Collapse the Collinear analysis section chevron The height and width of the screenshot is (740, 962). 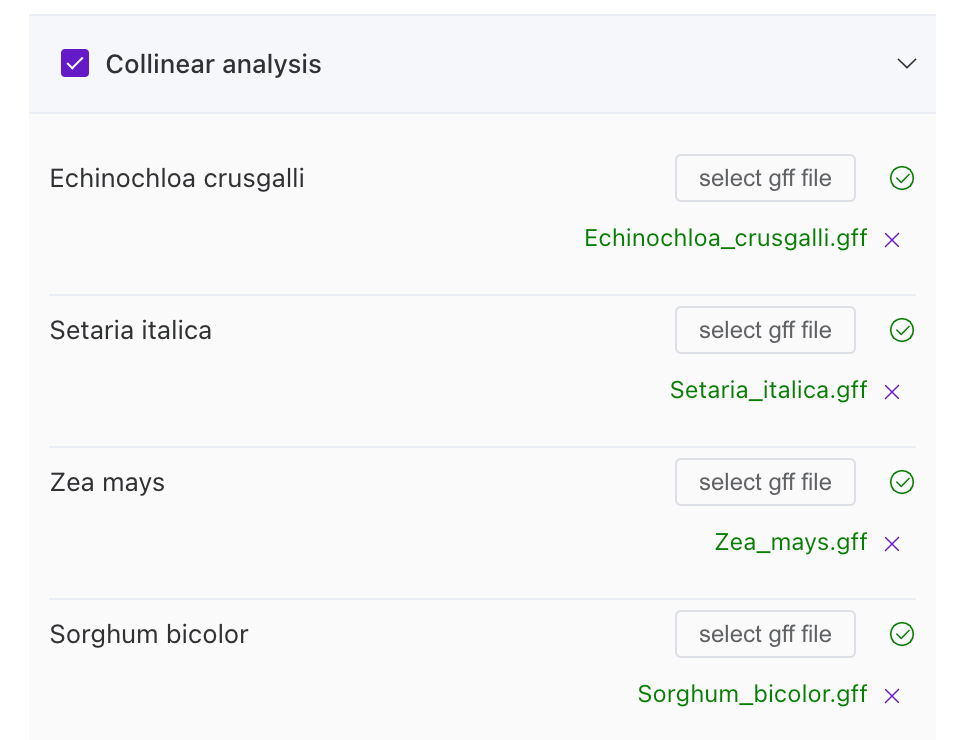(906, 64)
